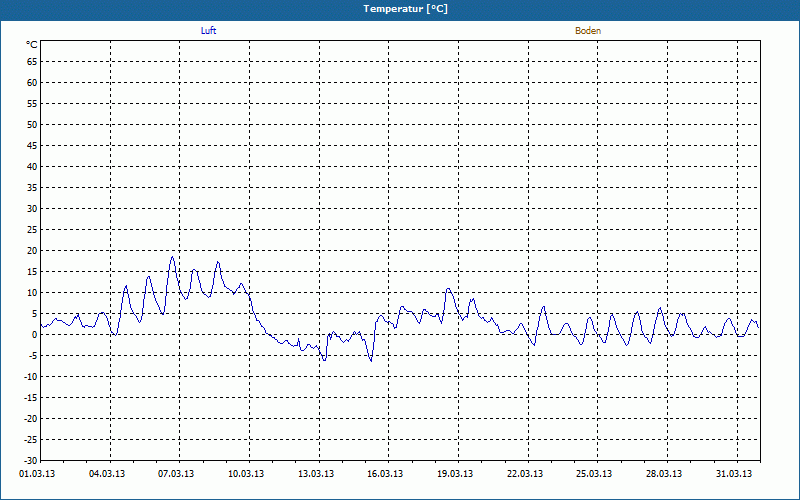This screenshot has height=500, width=800.
Task: Click the -10 y-axis value
Action: click(x=31, y=377)
